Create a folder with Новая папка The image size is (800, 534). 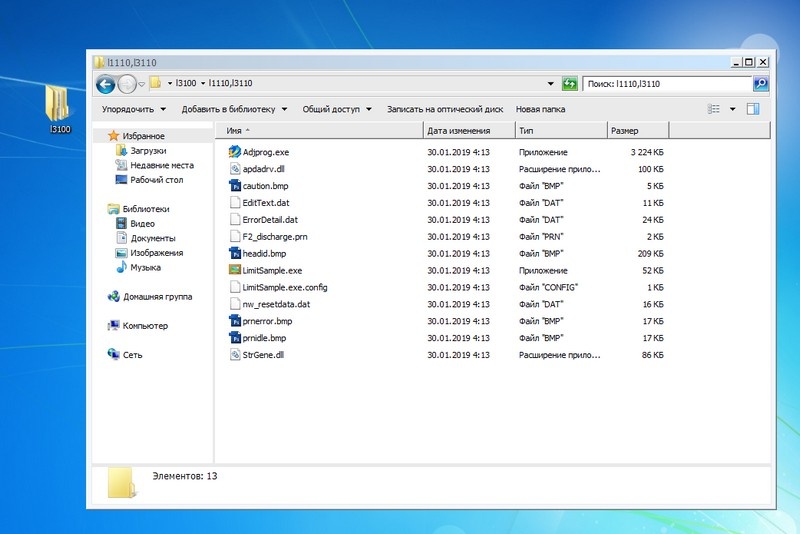540,109
